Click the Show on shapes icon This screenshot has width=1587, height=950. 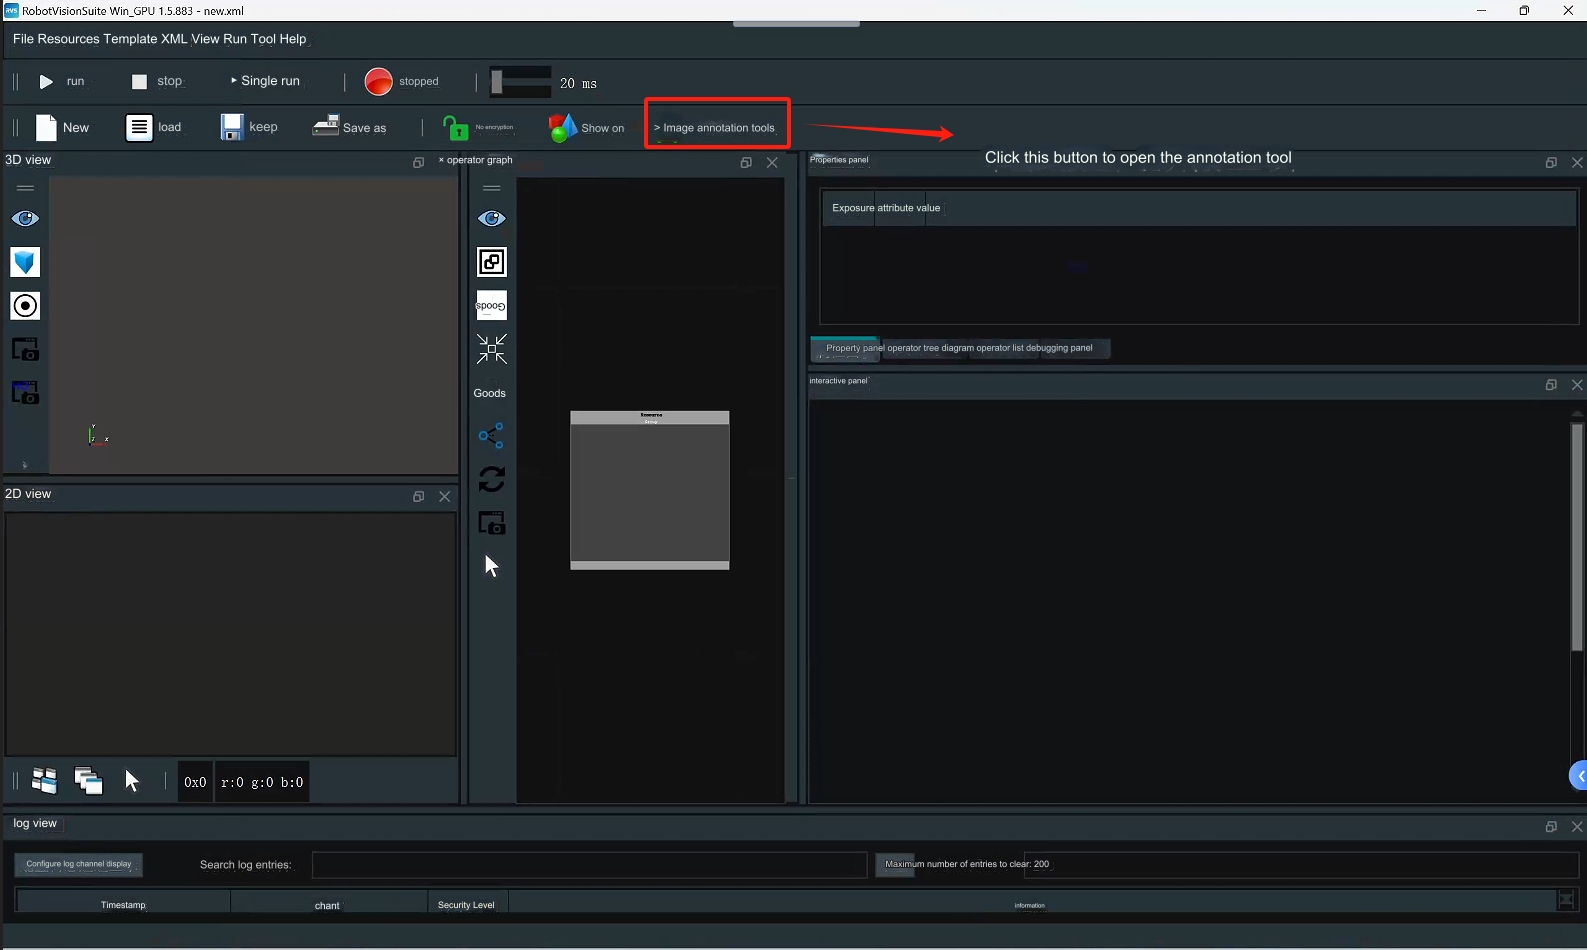[x=563, y=127]
